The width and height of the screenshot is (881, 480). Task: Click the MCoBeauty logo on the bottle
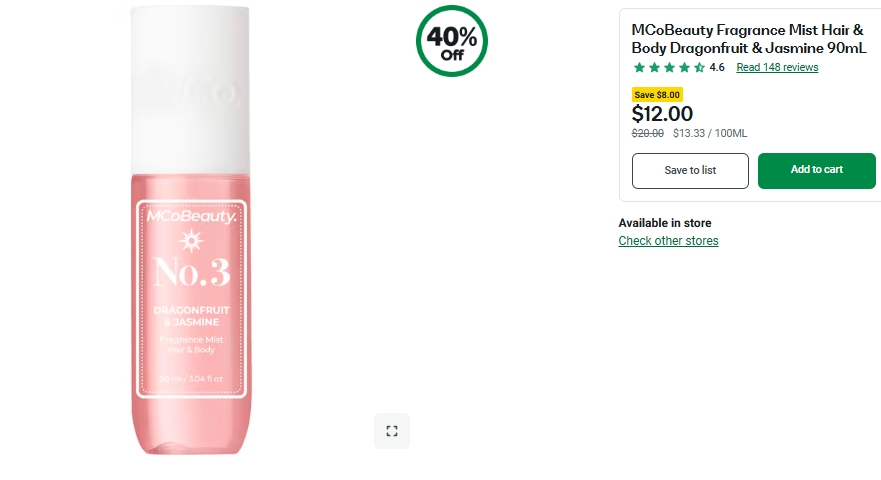click(190, 216)
